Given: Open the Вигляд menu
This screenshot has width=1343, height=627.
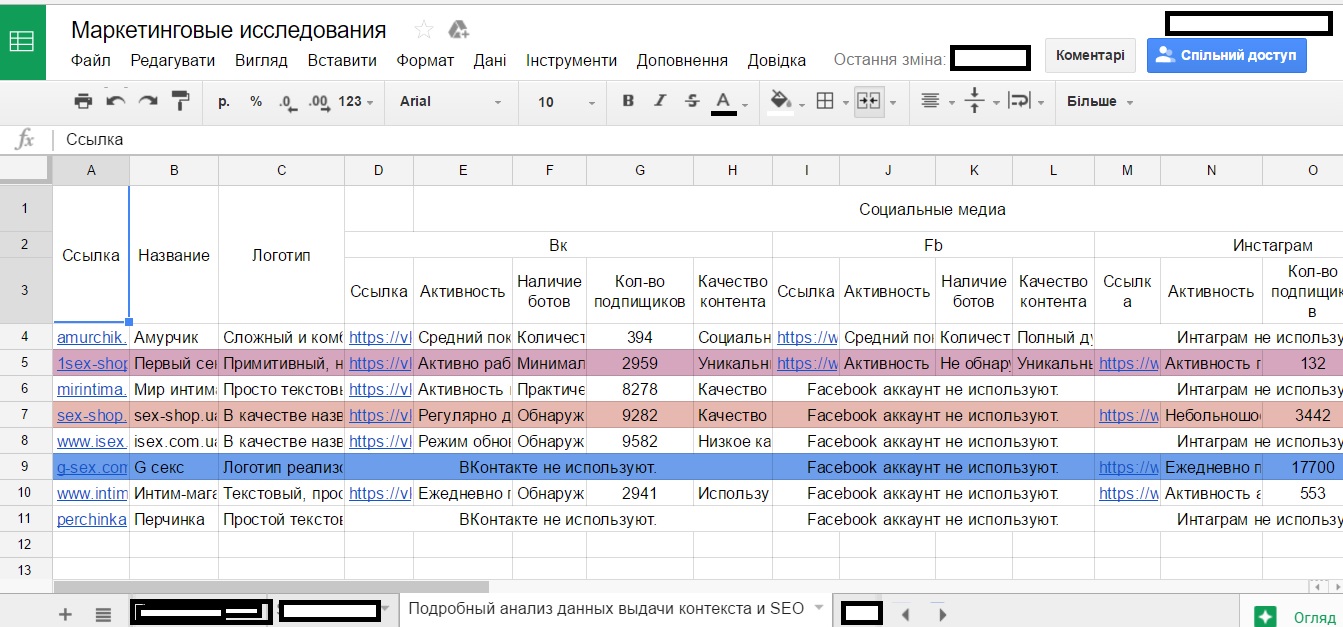Looking at the screenshot, I should pos(261,60).
